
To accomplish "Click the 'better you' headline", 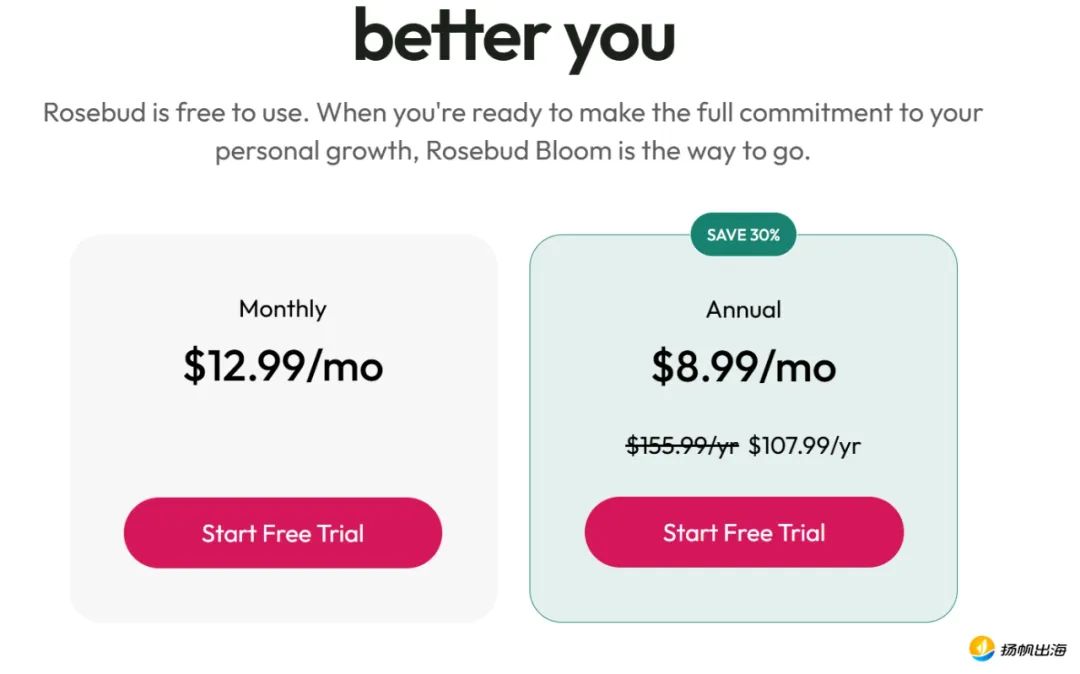I will (514, 39).
